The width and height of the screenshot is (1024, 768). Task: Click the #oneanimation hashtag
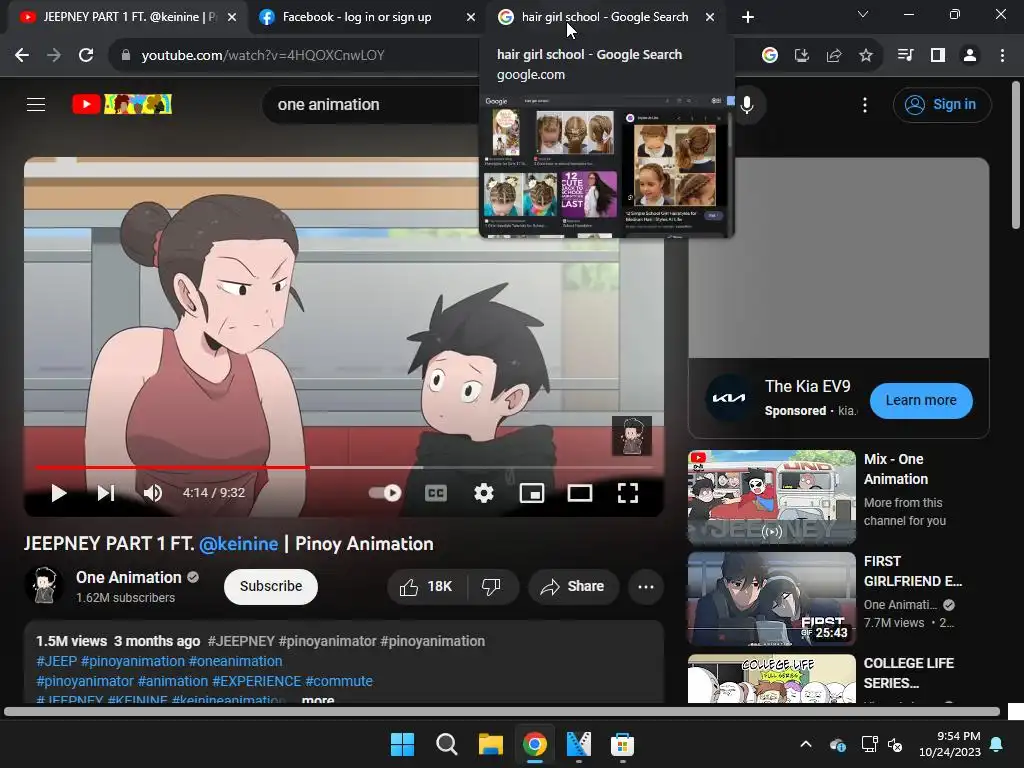(235, 662)
